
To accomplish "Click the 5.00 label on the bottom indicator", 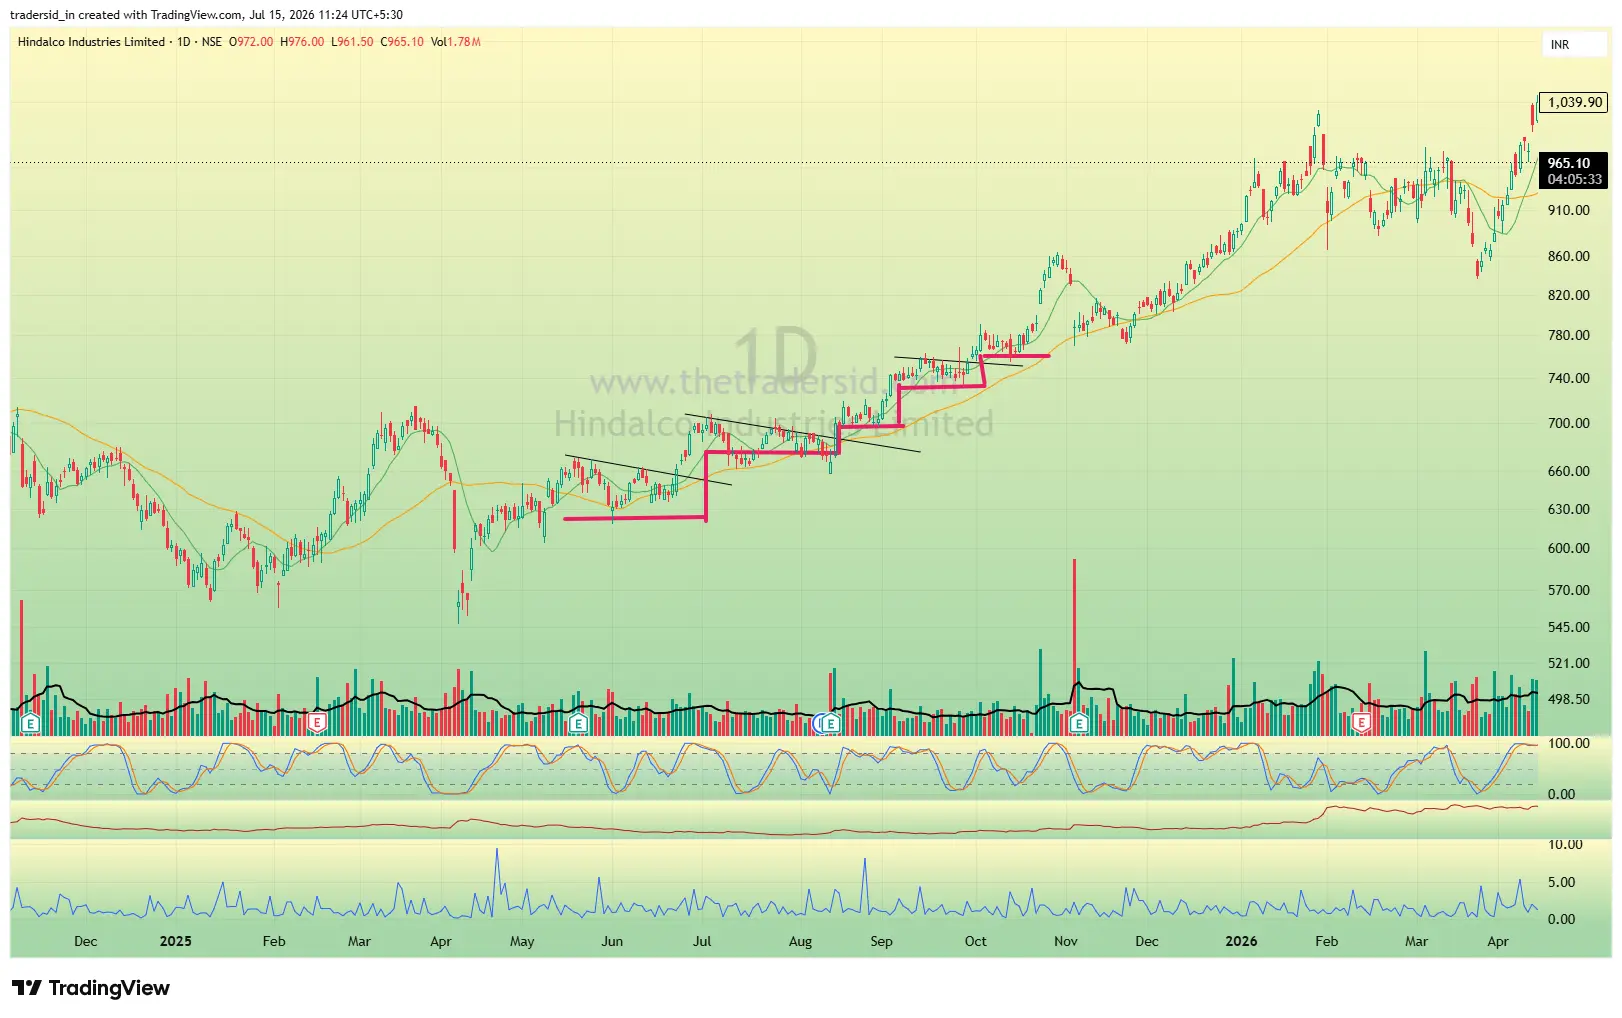I will 1561,882.
